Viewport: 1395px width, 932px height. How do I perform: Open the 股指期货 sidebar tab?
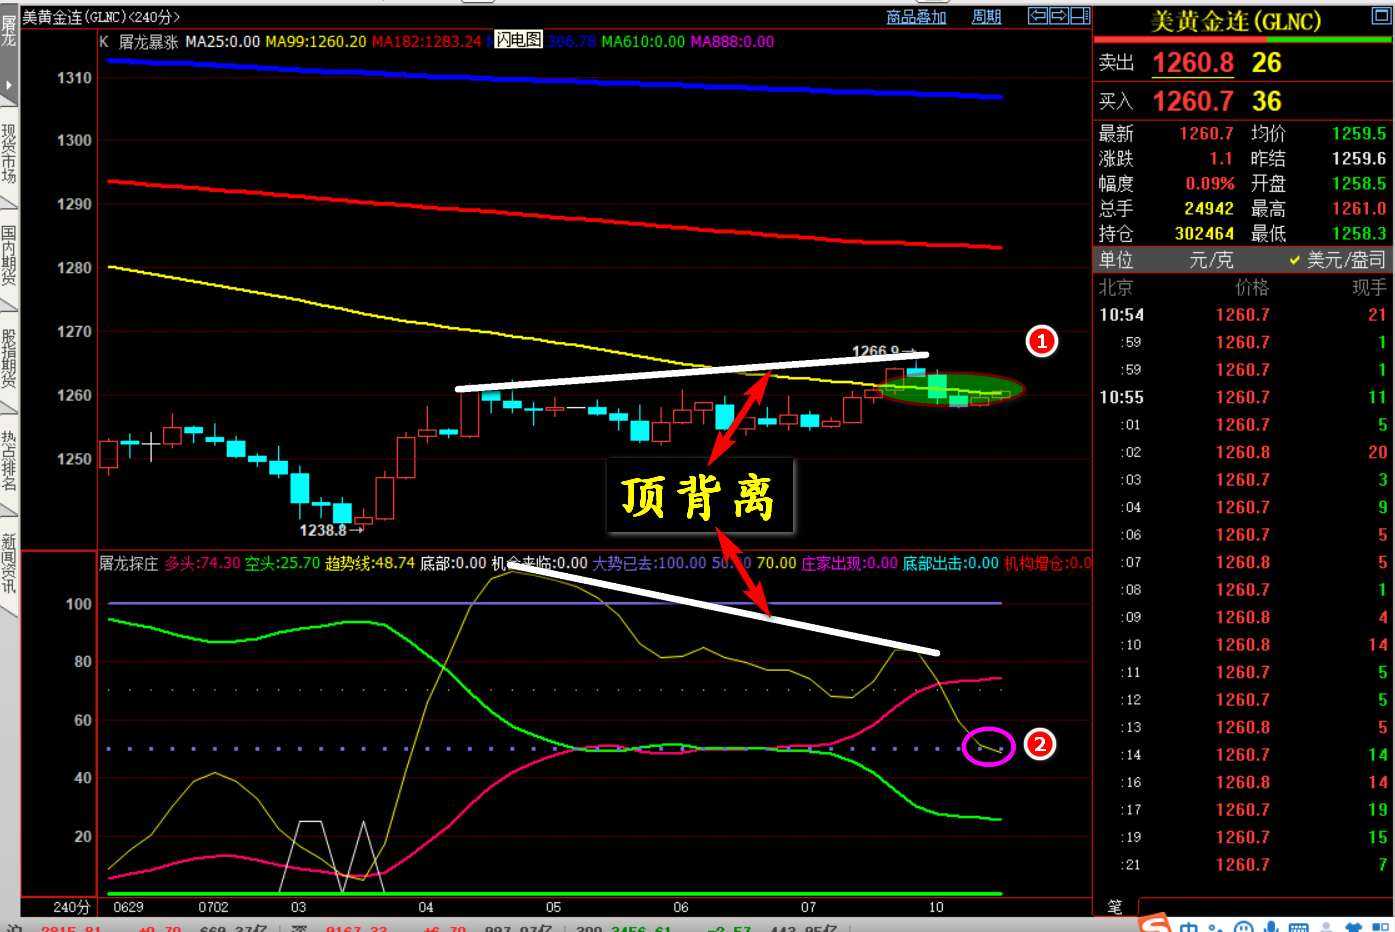coord(9,357)
